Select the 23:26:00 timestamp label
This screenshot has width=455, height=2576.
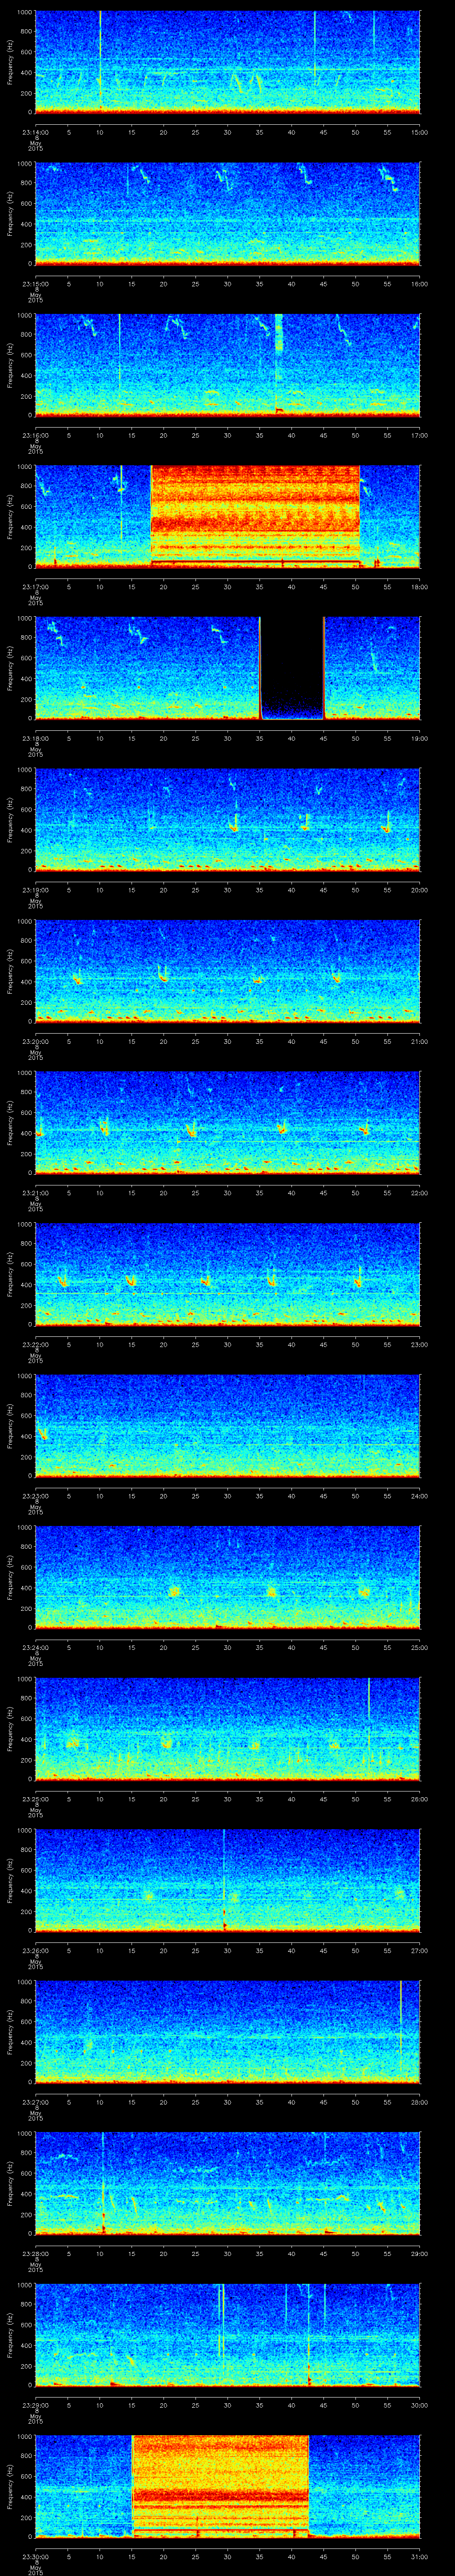tap(35, 1950)
